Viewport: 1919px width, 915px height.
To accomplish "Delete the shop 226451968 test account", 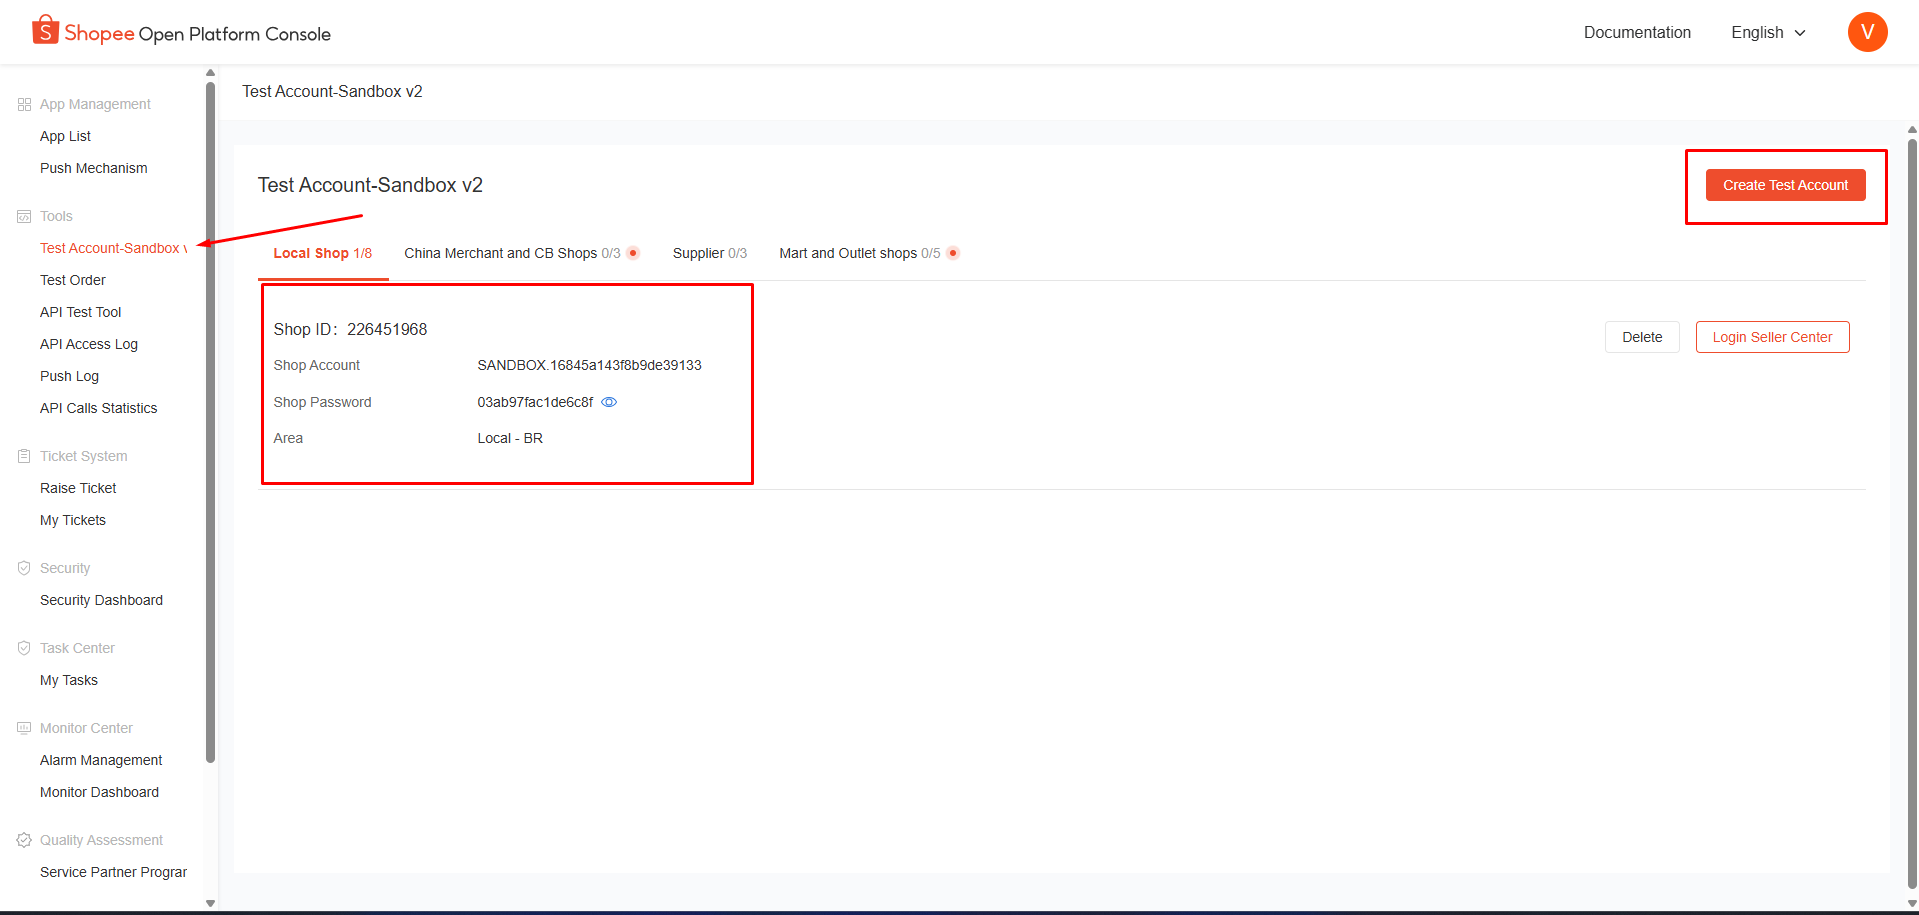I will (x=1642, y=337).
